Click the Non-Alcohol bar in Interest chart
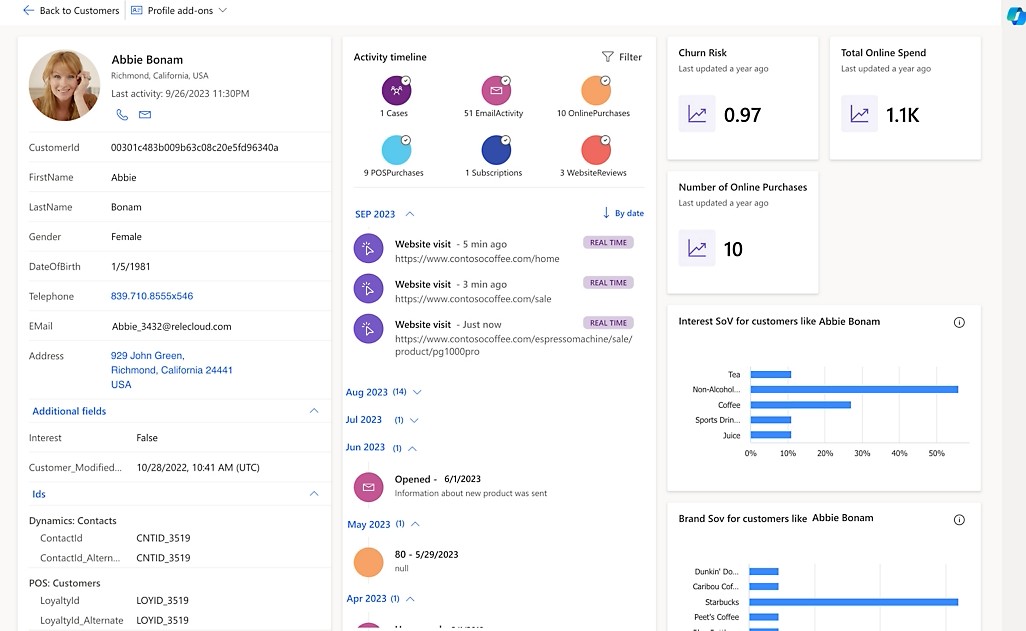 (853, 389)
